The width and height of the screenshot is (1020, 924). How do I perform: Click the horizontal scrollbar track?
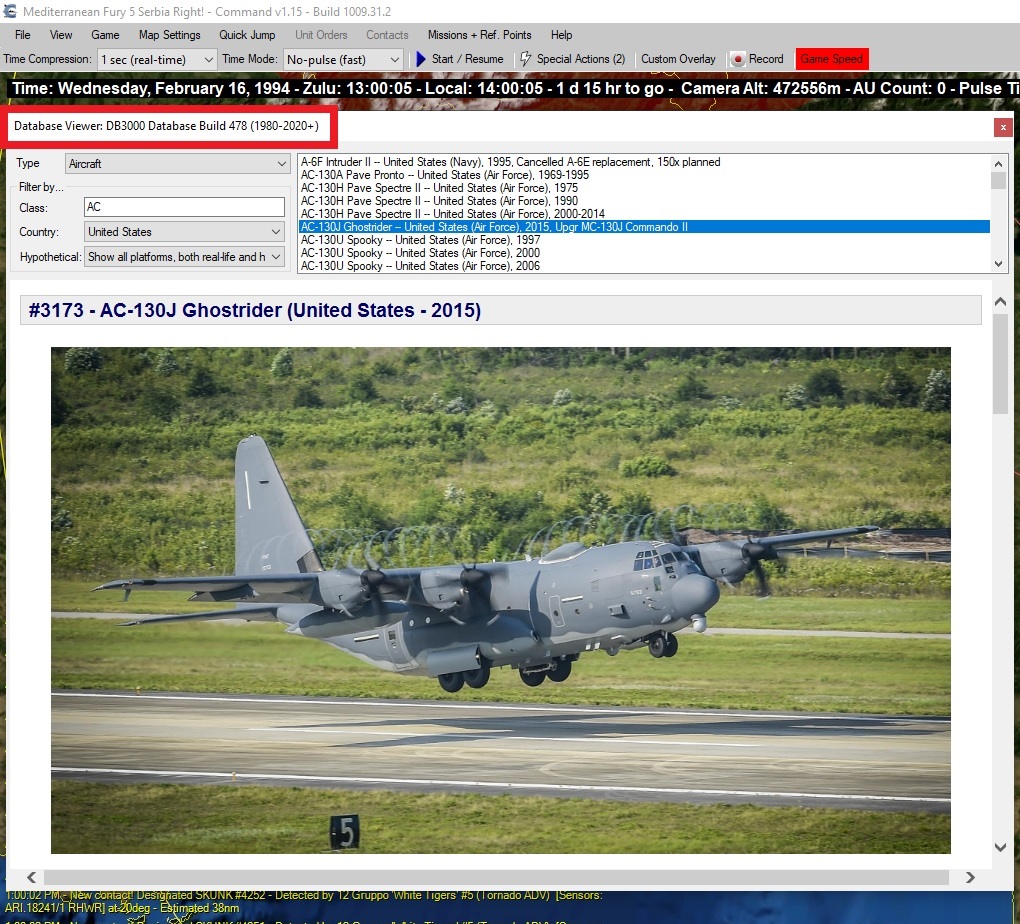point(497,877)
